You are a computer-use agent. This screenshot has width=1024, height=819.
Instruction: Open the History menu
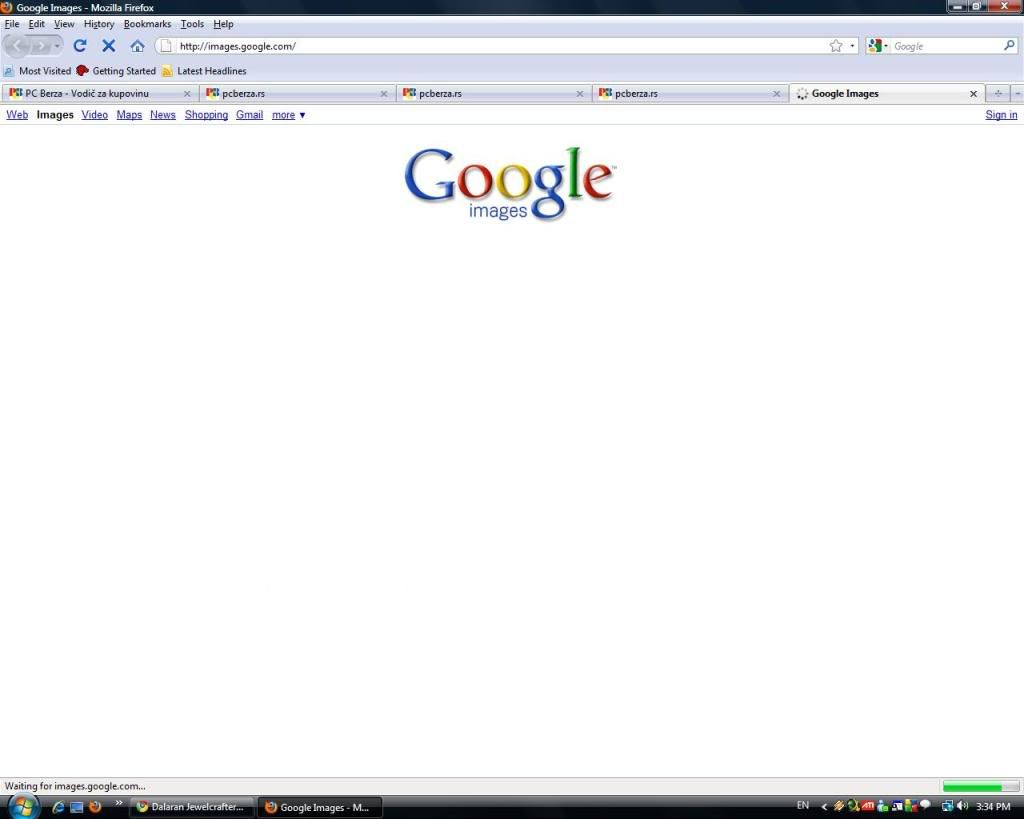tap(99, 24)
